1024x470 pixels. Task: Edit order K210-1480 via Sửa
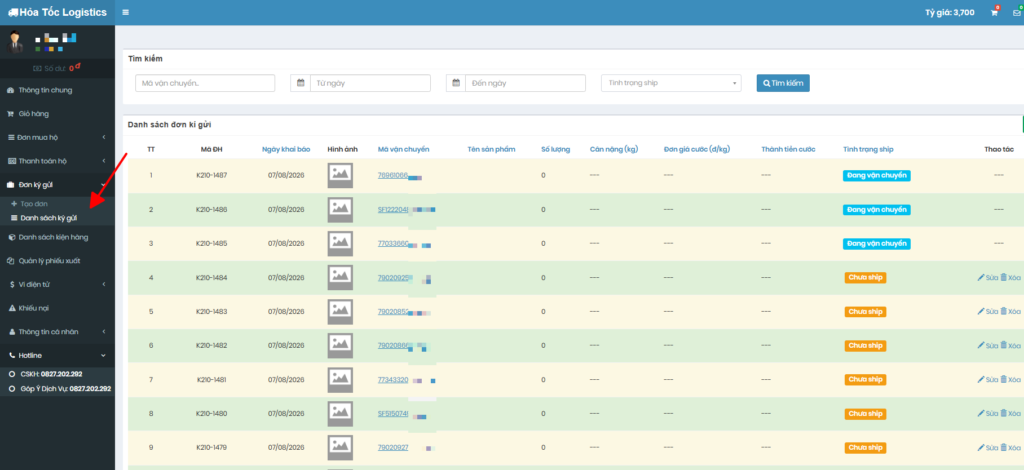point(987,413)
